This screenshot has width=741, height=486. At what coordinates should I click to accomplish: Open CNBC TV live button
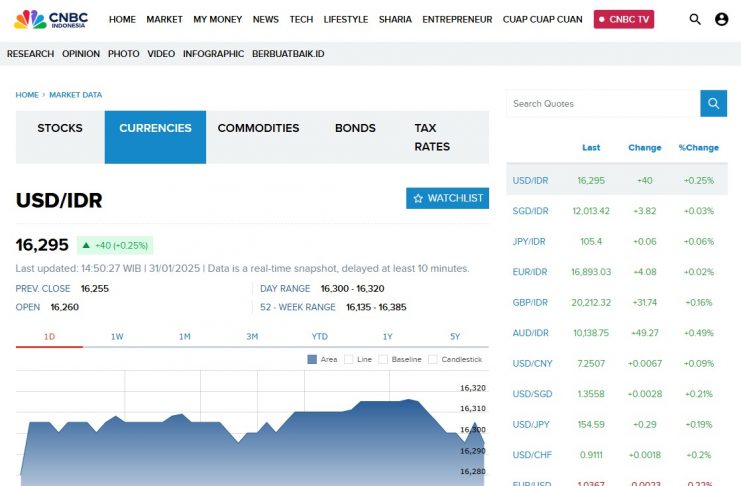click(x=623, y=19)
